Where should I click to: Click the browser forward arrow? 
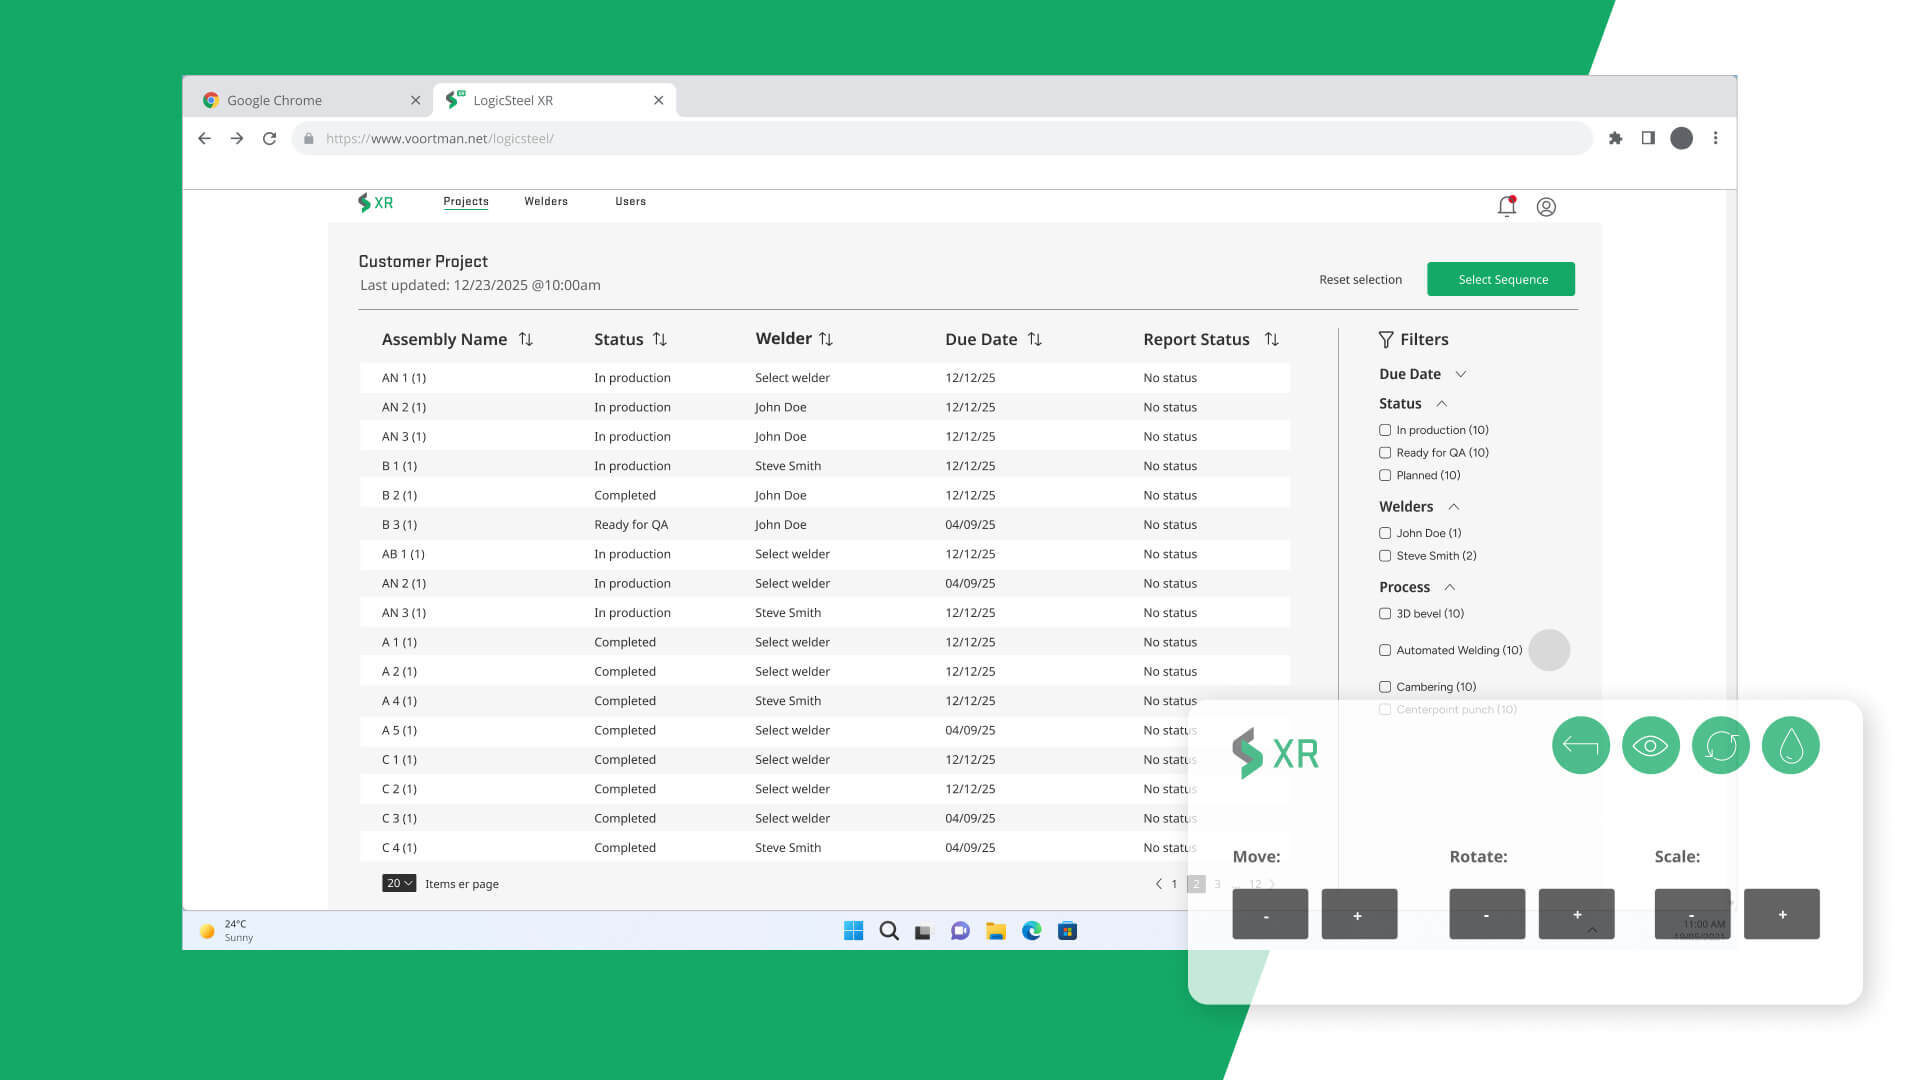tap(237, 139)
